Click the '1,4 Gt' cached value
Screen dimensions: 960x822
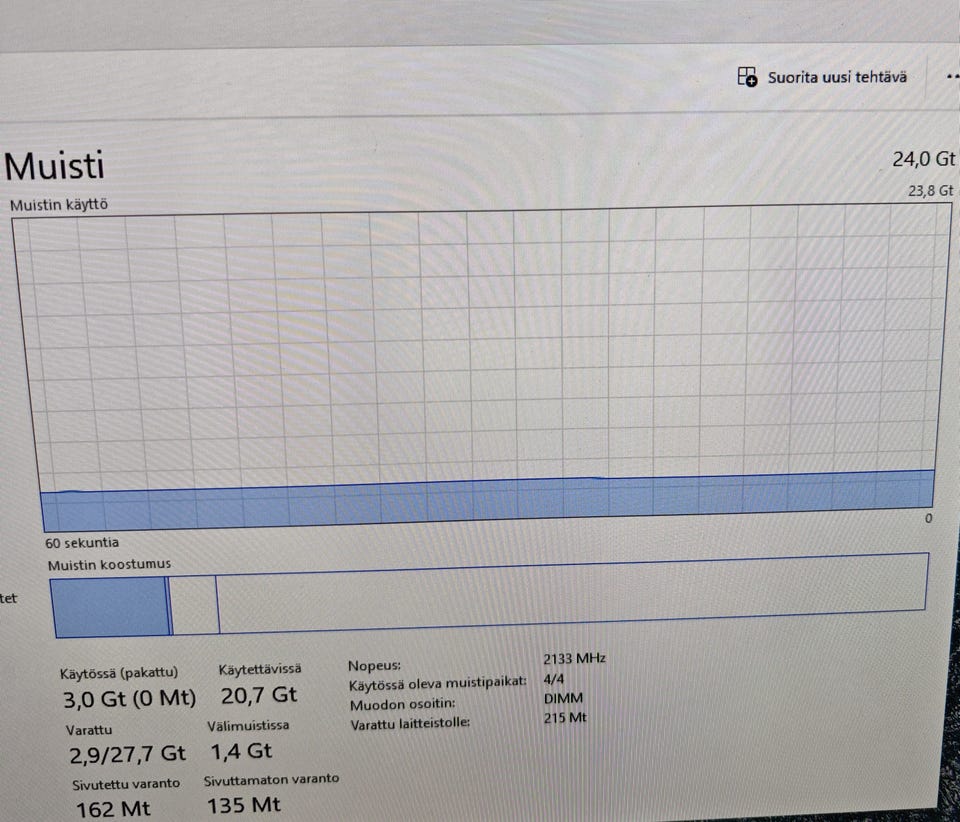(x=241, y=751)
